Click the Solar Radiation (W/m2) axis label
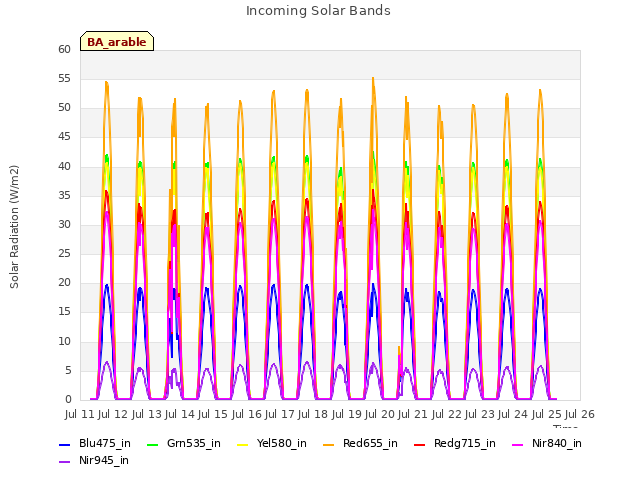 14,227
